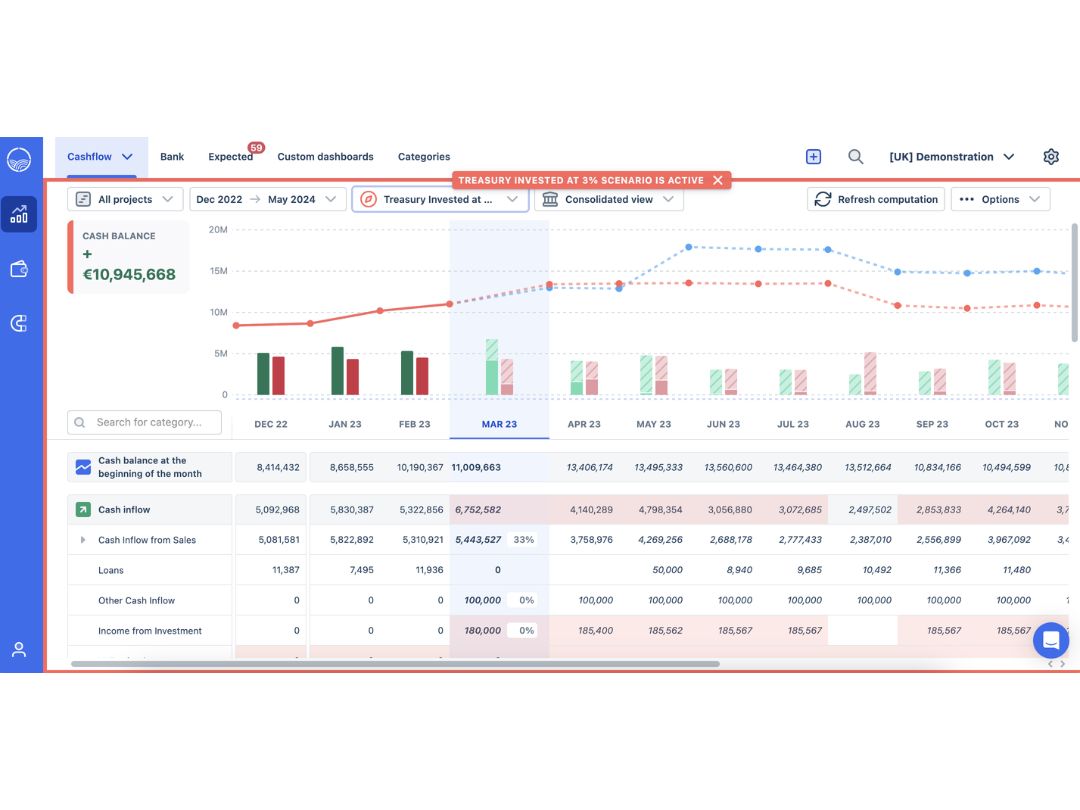This screenshot has height=810, width=1080.
Task: Click the APR 23 column header
Action: pos(584,424)
